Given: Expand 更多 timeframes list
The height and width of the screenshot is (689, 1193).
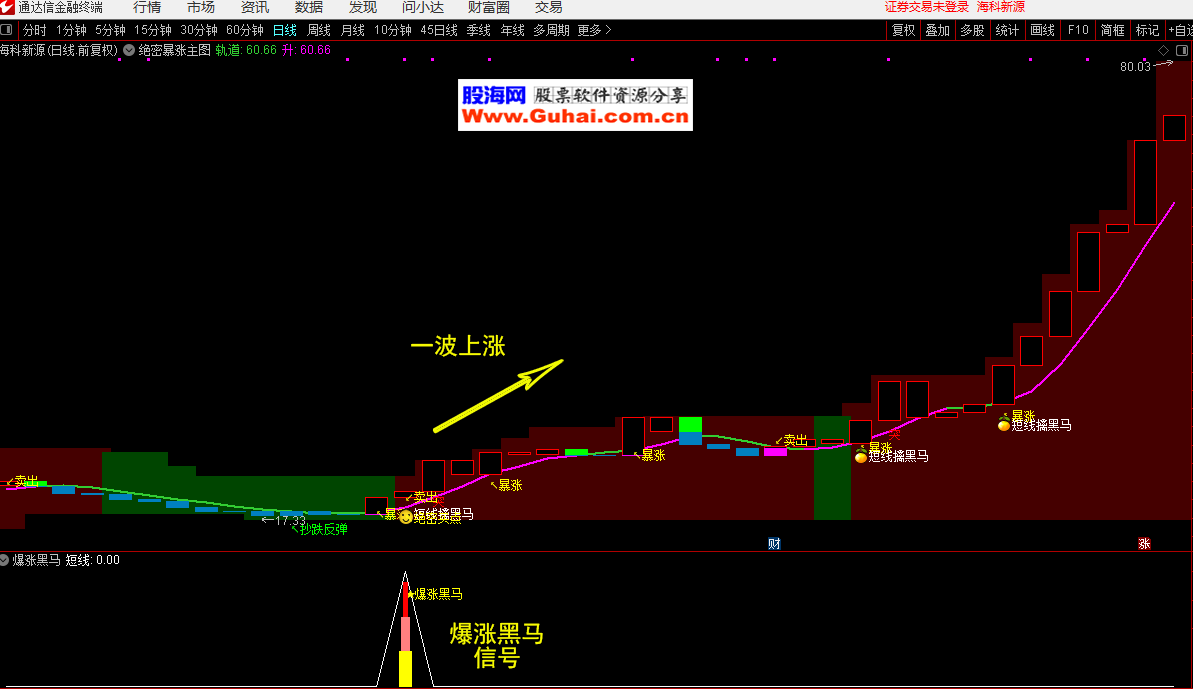Looking at the screenshot, I should pyautogui.click(x=594, y=30).
